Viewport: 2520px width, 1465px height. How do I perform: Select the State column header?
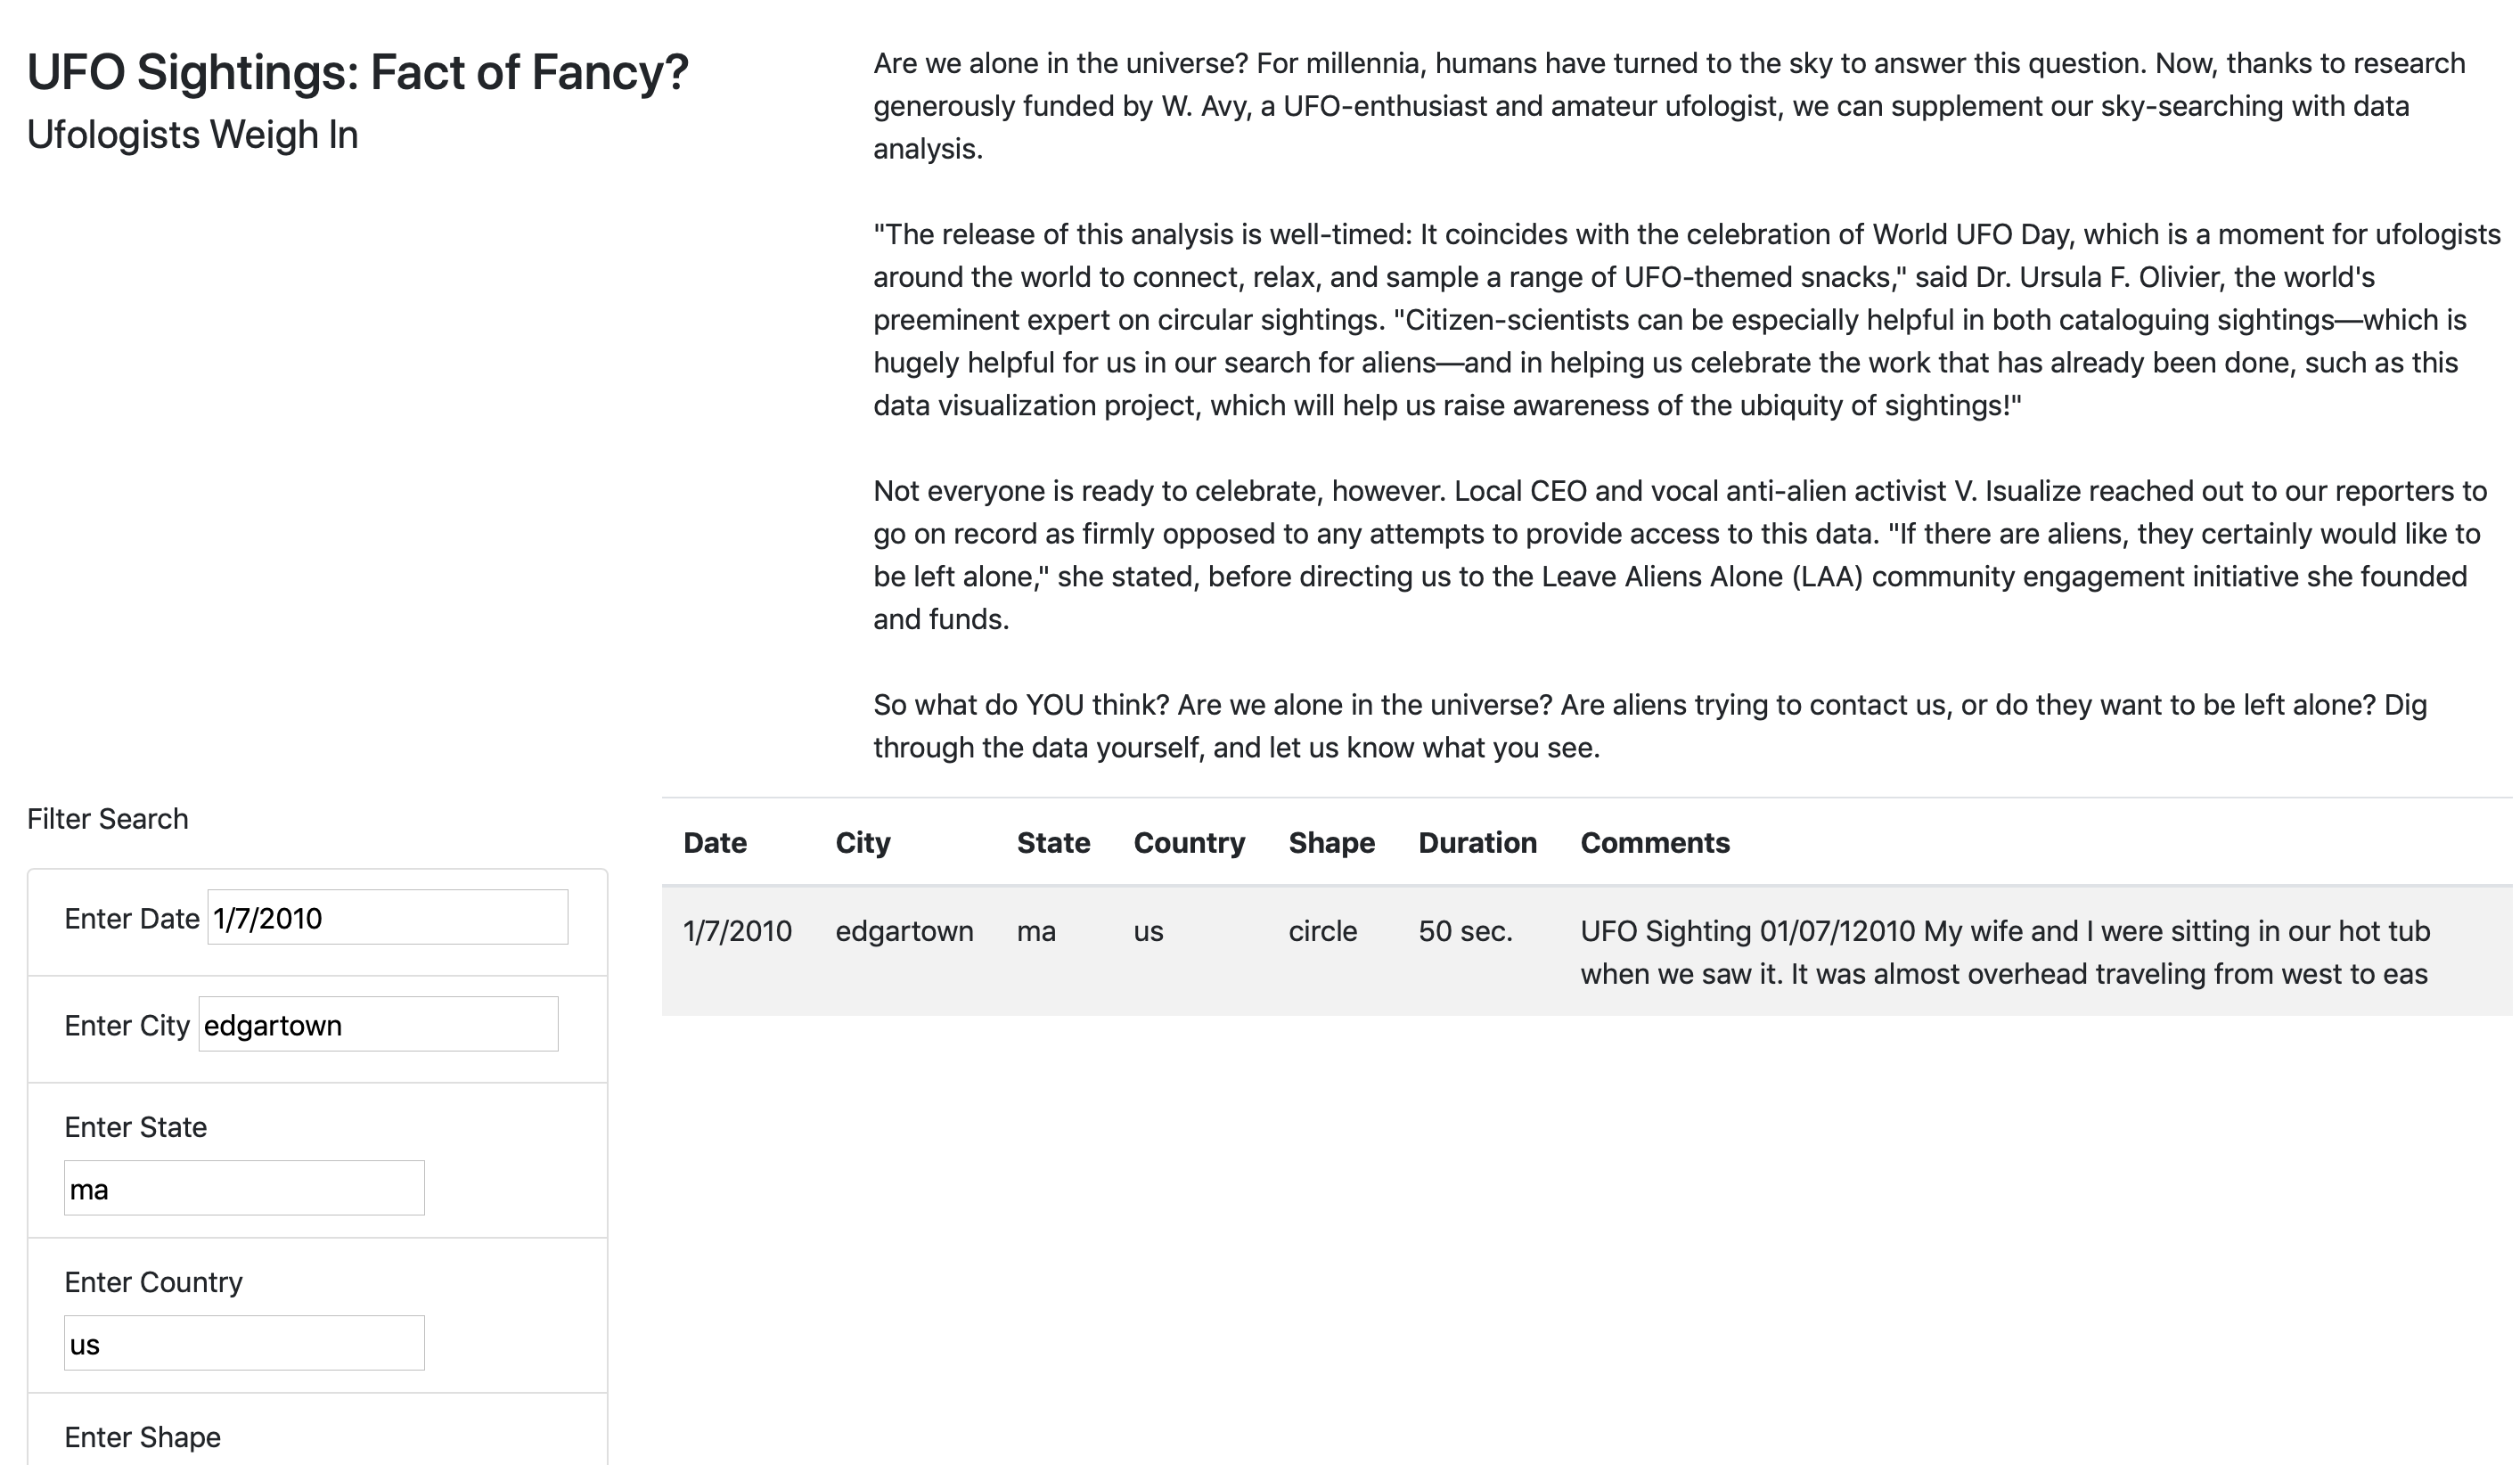click(1053, 843)
